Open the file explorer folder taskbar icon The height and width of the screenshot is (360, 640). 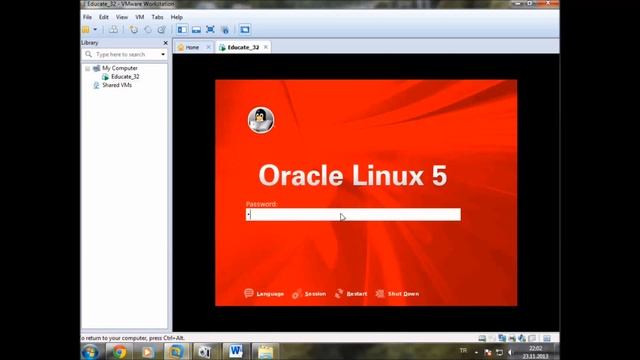[x=265, y=352]
